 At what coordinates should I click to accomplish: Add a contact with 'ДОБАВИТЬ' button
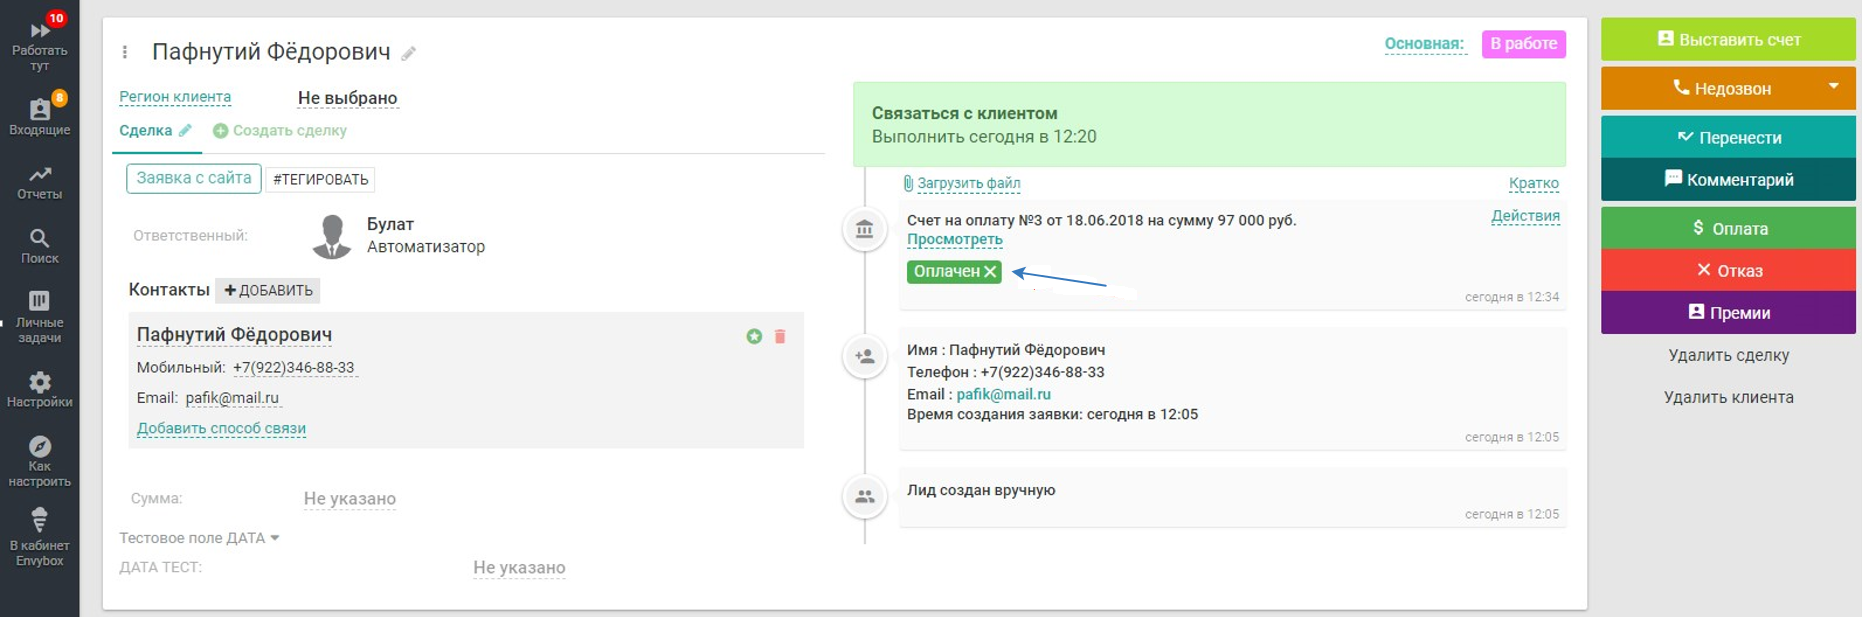[x=268, y=290]
